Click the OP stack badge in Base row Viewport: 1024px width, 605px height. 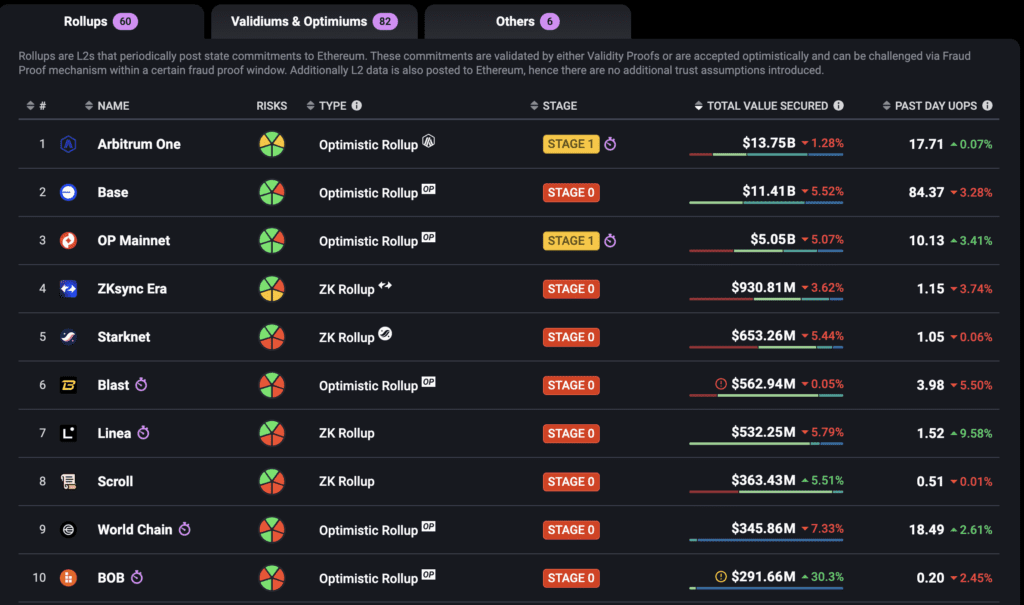point(428,189)
